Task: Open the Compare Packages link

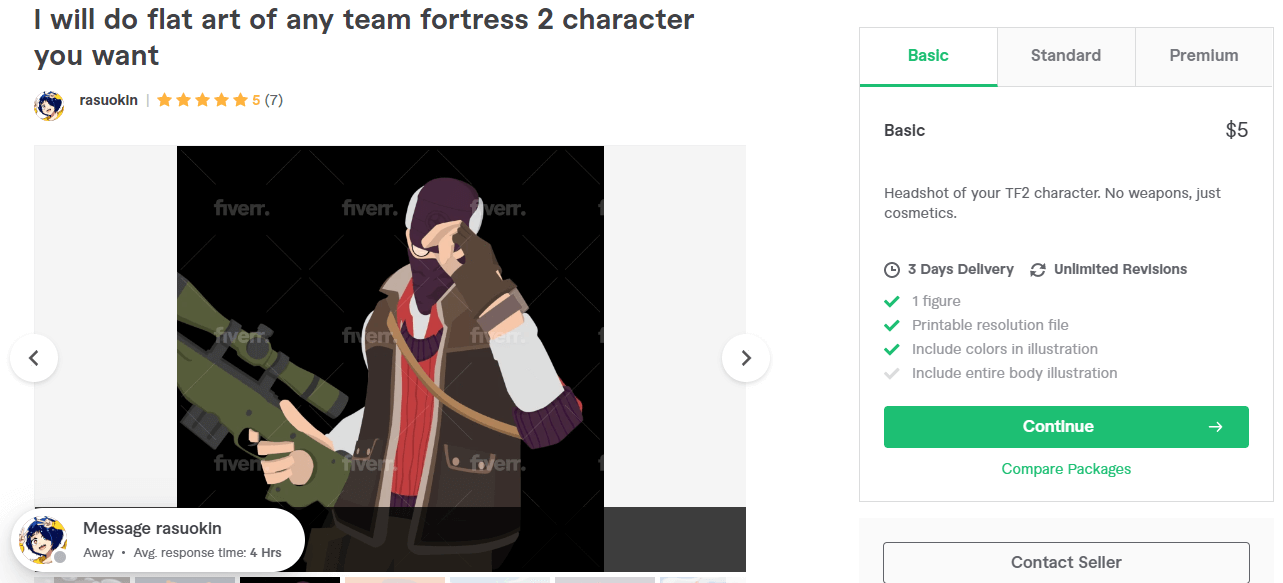Action: [1066, 469]
